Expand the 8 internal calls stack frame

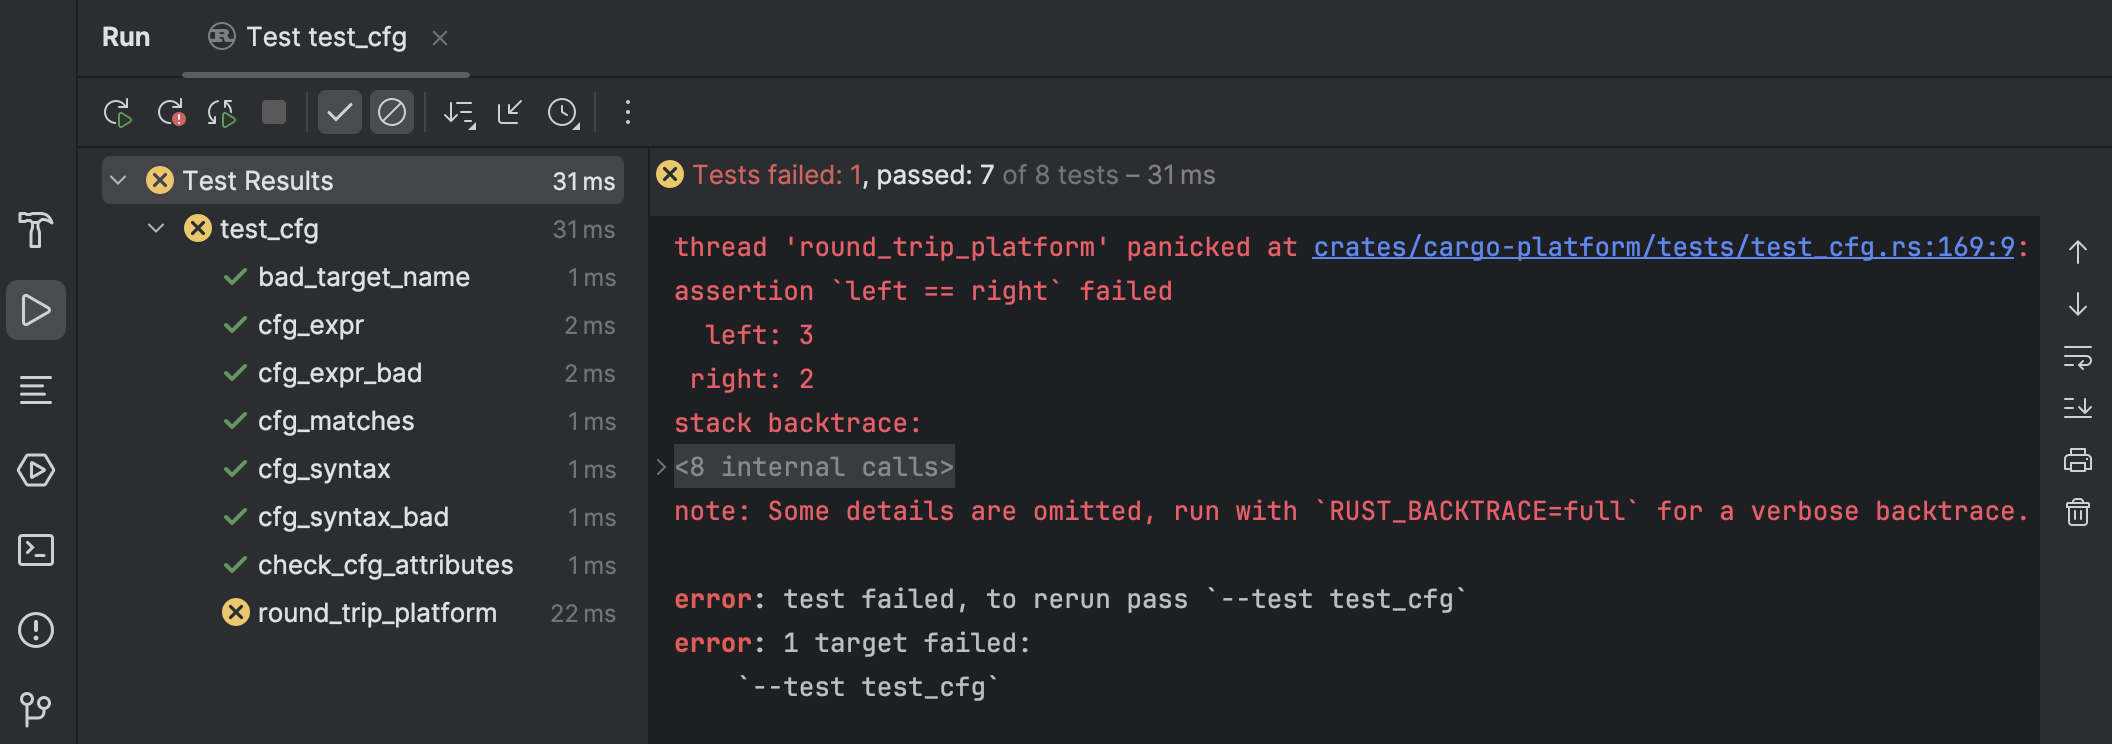point(661,465)
